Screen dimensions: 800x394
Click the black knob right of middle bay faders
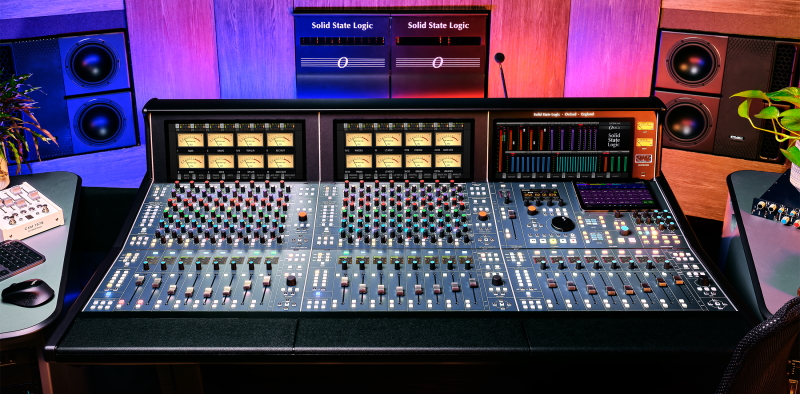496,280
